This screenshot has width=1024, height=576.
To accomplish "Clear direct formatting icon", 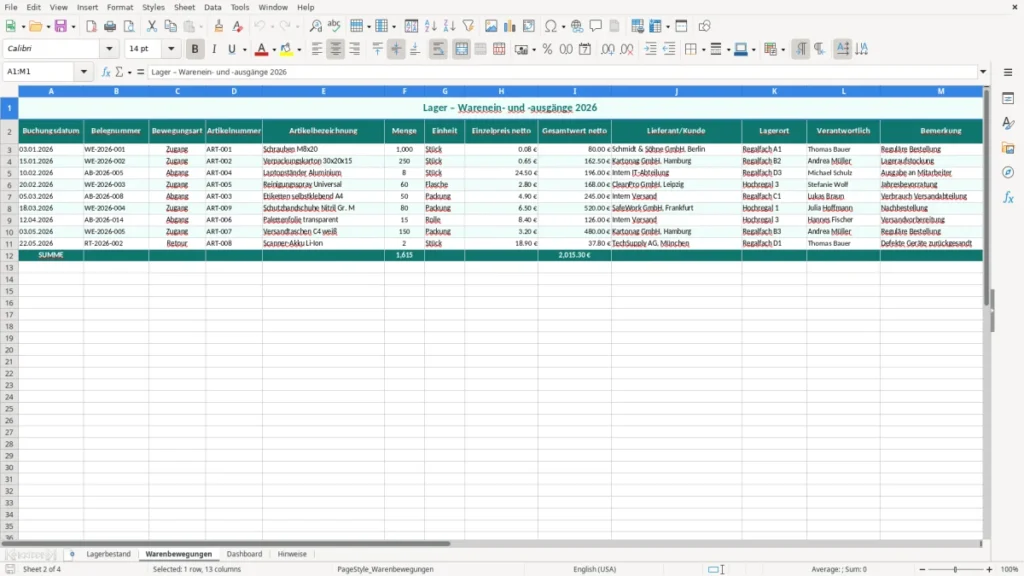I will coord(238,26).
